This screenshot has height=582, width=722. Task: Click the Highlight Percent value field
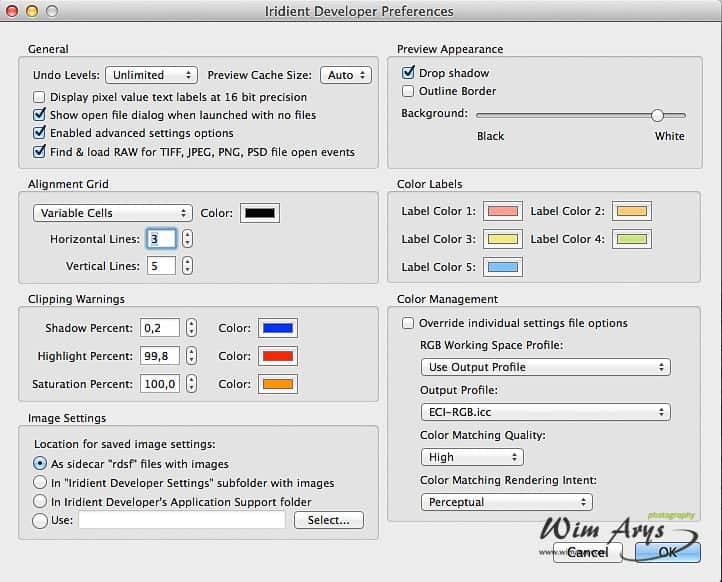160,356
